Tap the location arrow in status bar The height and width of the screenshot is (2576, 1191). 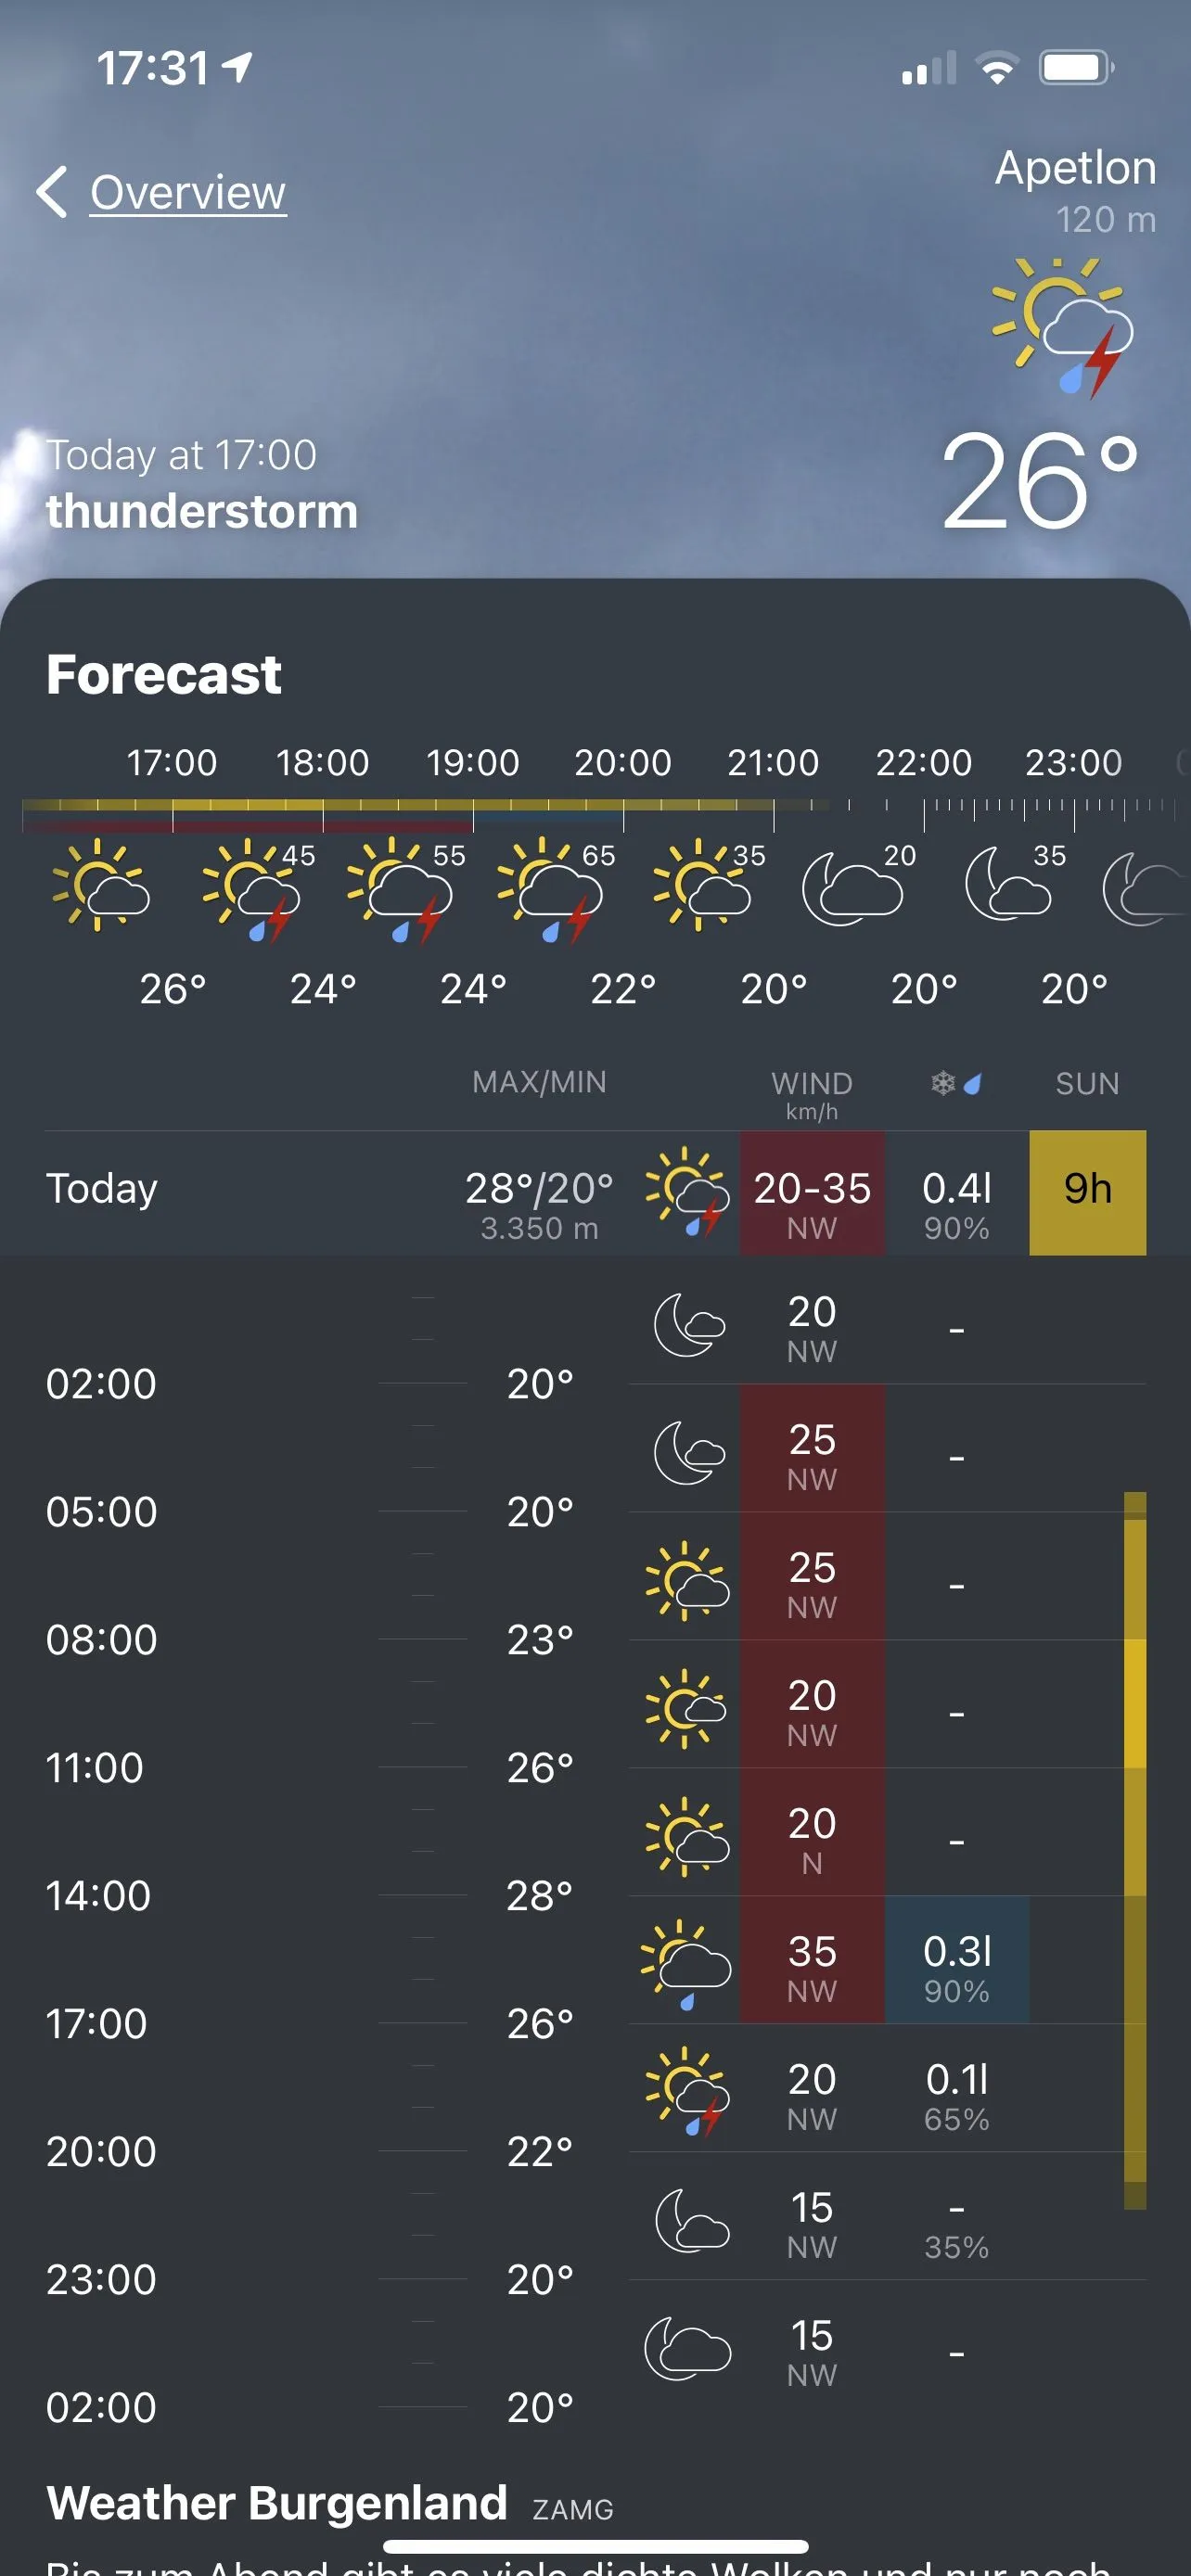238,67
